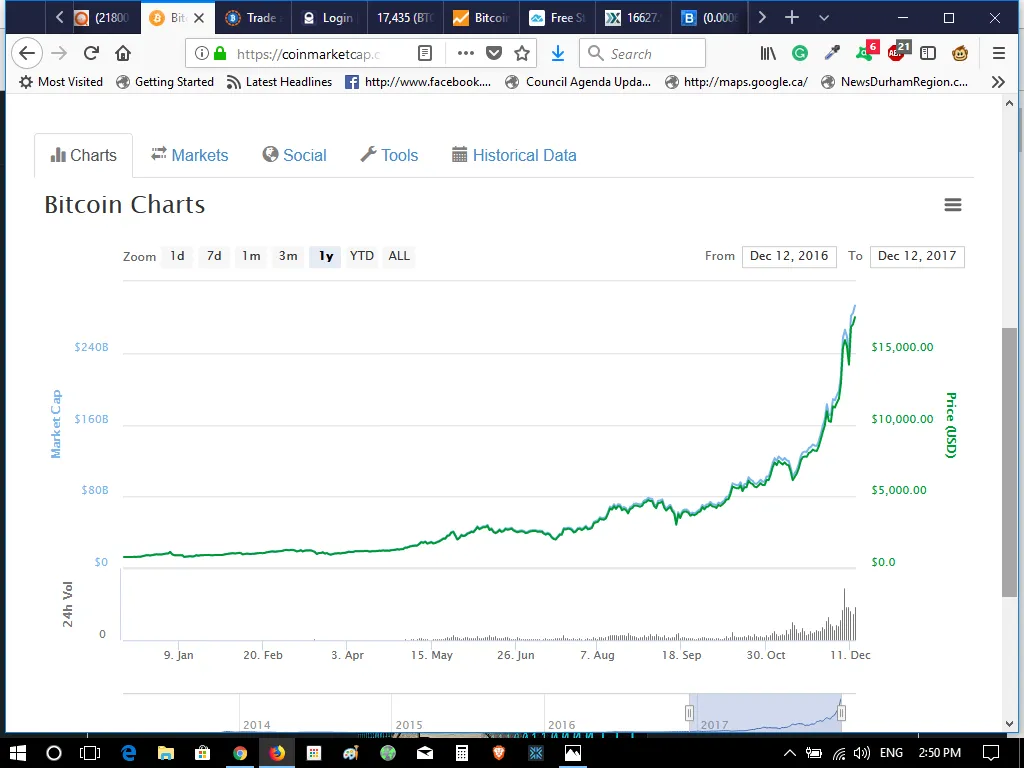Switch to the Login browser tab
The height and width of the screenshot is (768, 1024).
point(329,18)
